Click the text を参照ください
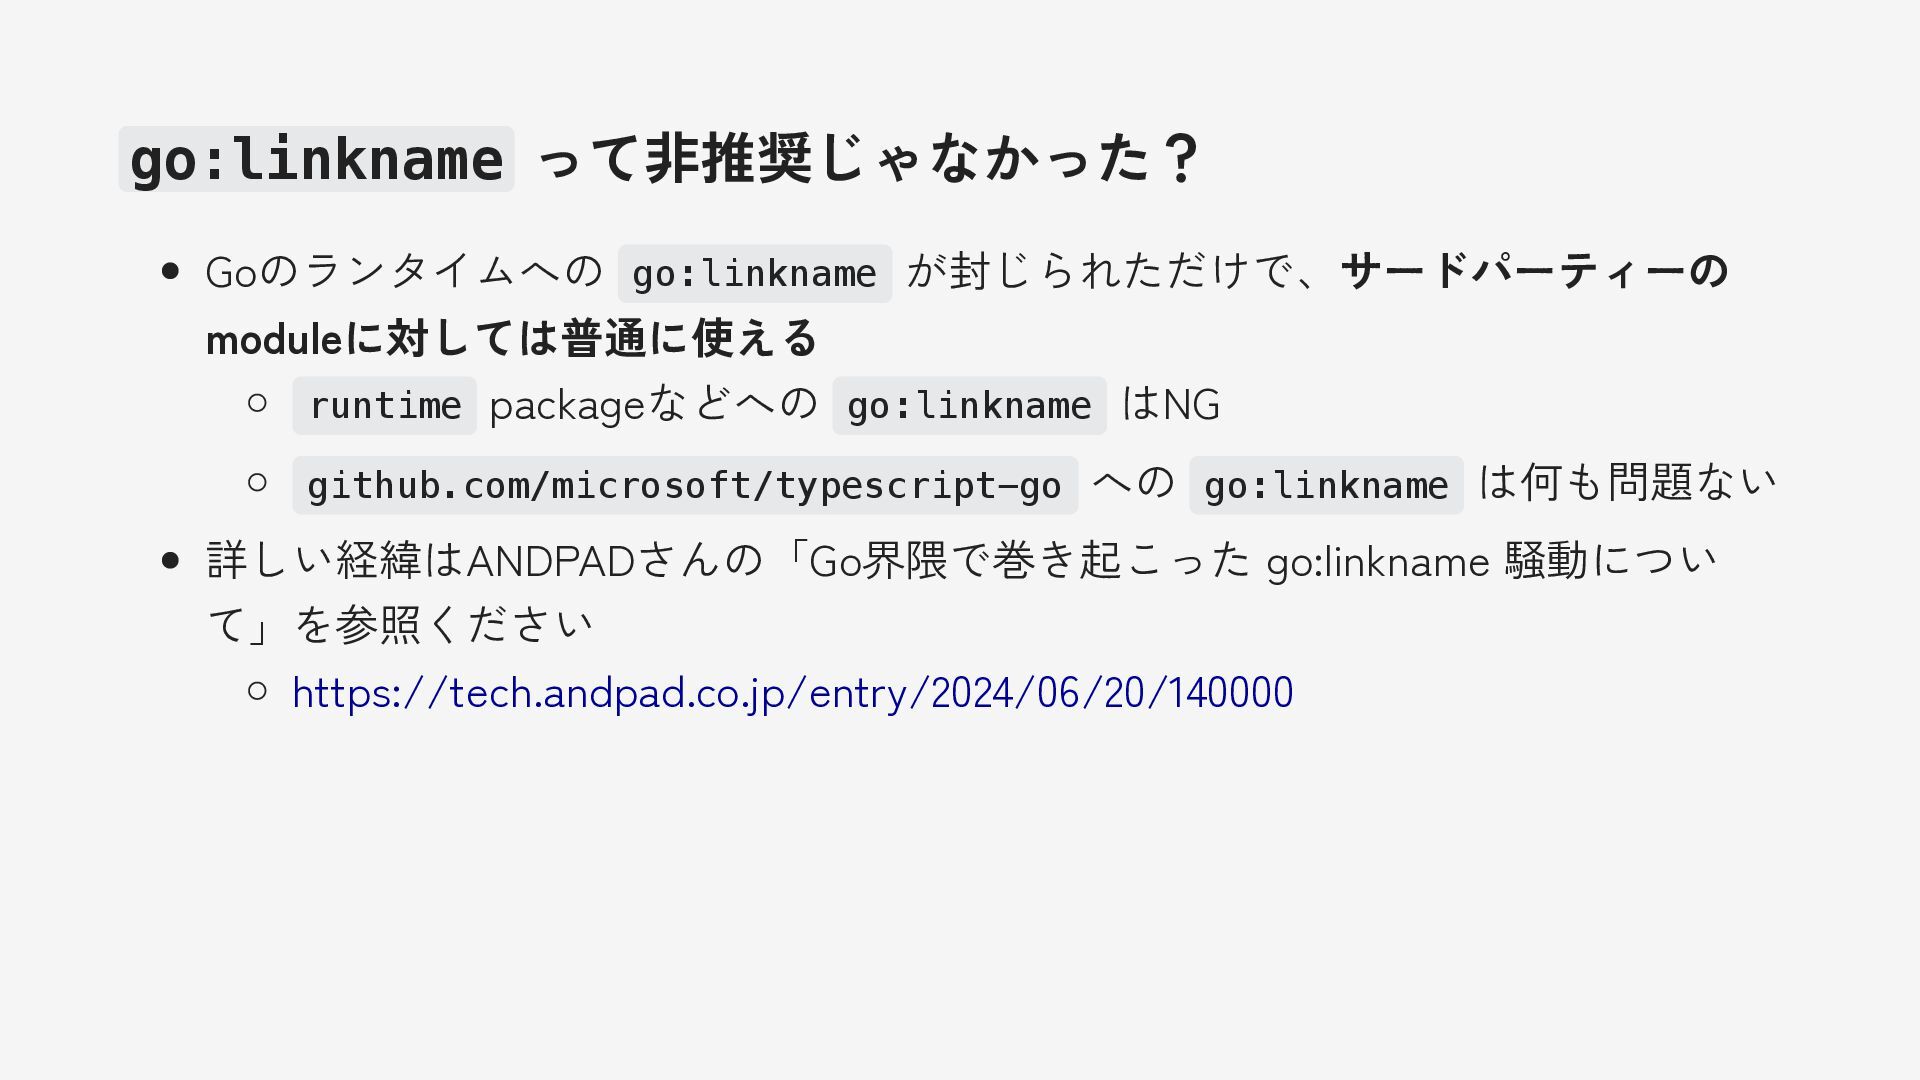 pyautogui.click(x=444, y=625)
